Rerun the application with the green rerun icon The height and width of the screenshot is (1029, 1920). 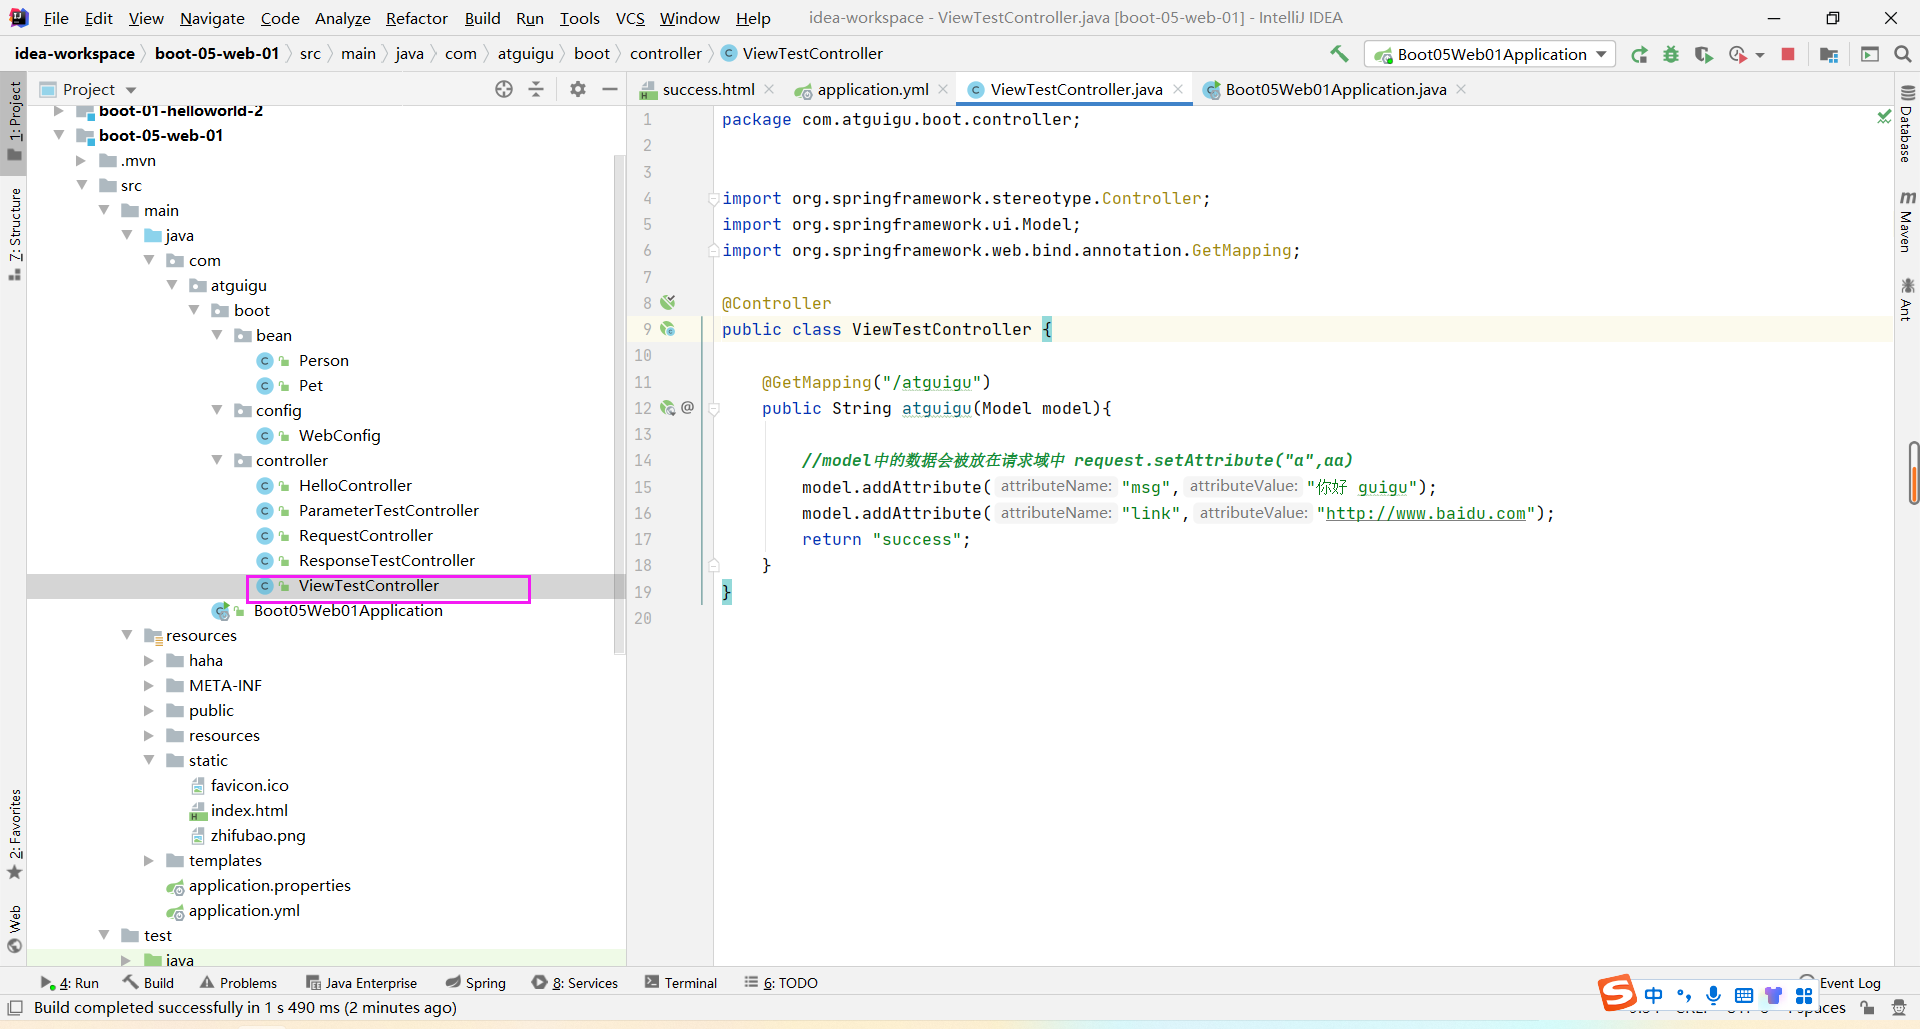pos(1639,55)
